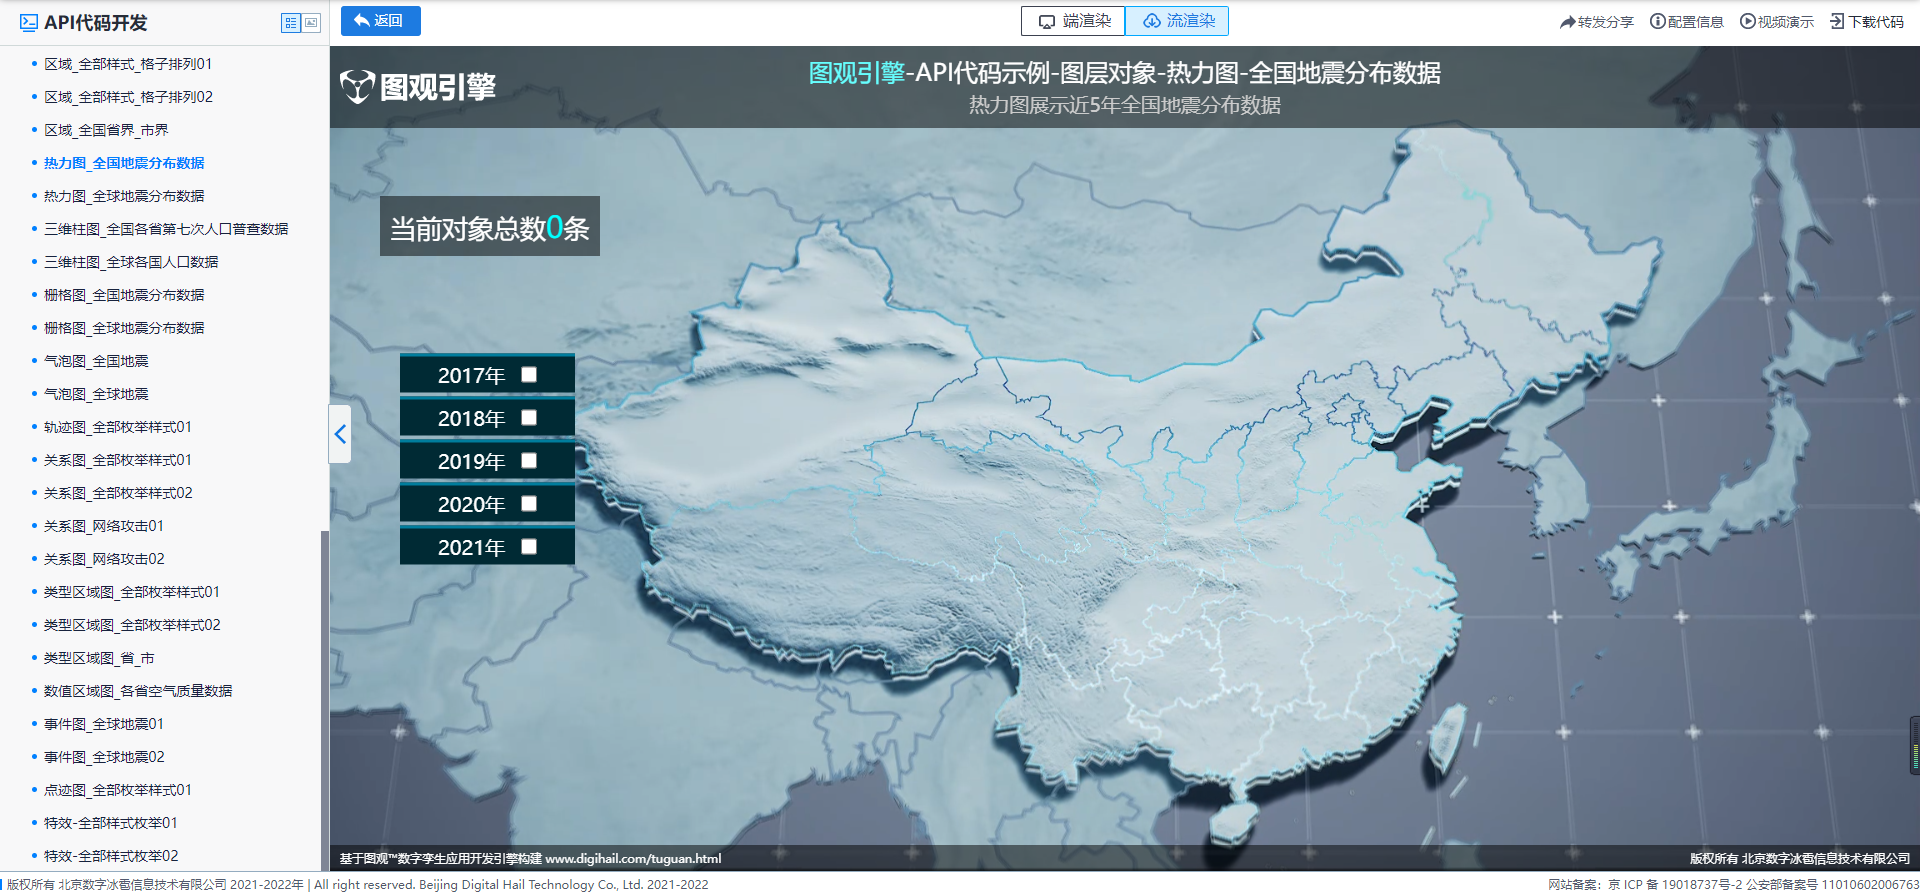This screenshot has height=895, width=1920.
Task: Click the 当前对象总数0条 counter panel
Action: click(490, 227)
